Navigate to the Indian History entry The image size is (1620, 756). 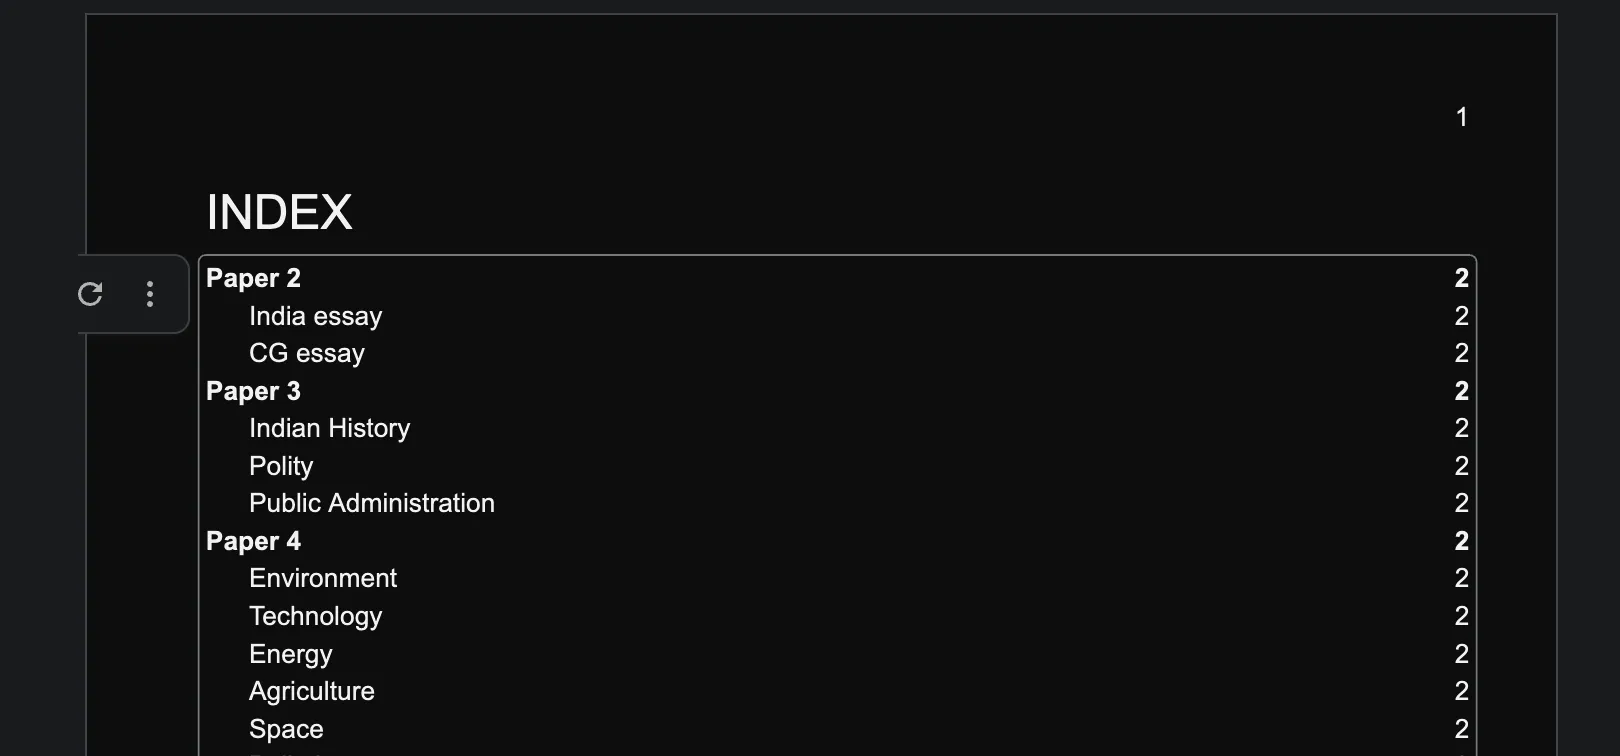pos(329,428)
